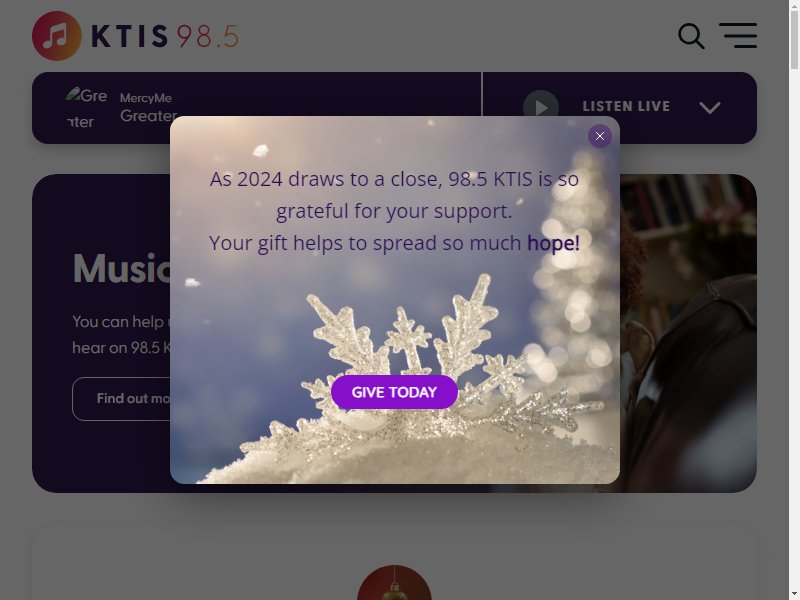The width and height of the screenshot is (800, 600).
Task: Click the KTIS music note logo icon
Action: [57, 36]
